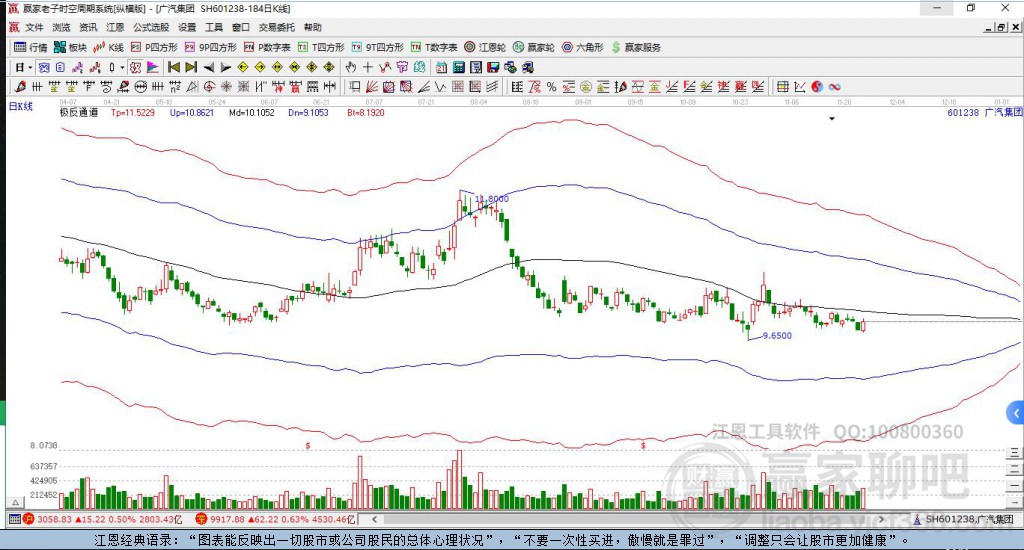Open the 江恩轮 Gann wheel
This screenshot has height=550, width=1024.
(x=485, y=48)
